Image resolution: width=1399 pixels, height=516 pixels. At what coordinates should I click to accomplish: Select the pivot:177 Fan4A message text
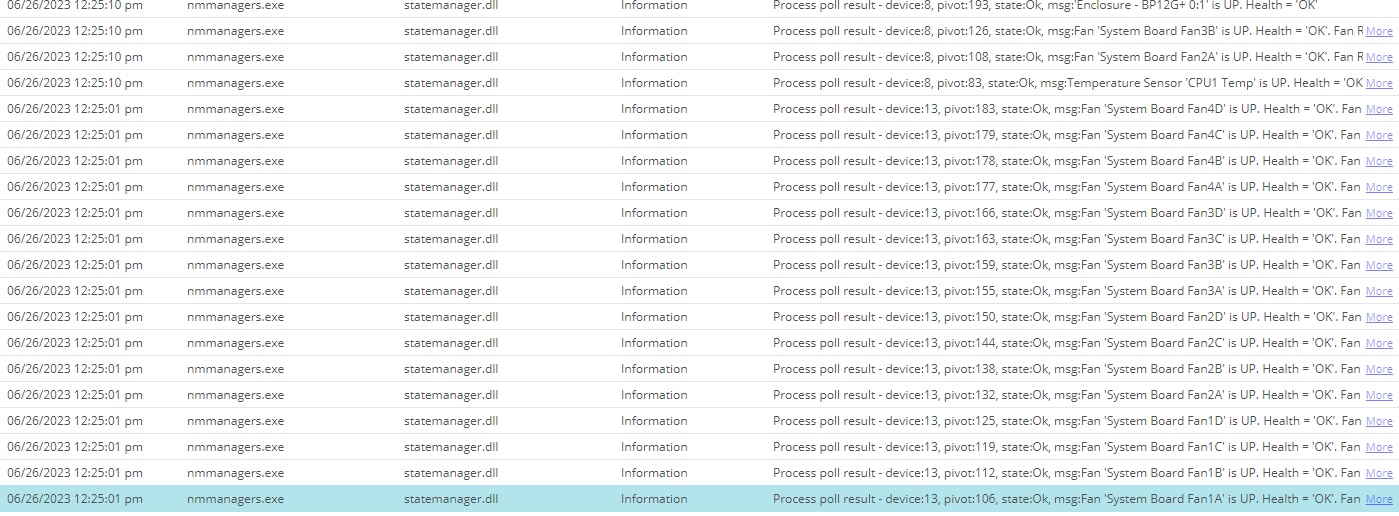click(1068, 187)
